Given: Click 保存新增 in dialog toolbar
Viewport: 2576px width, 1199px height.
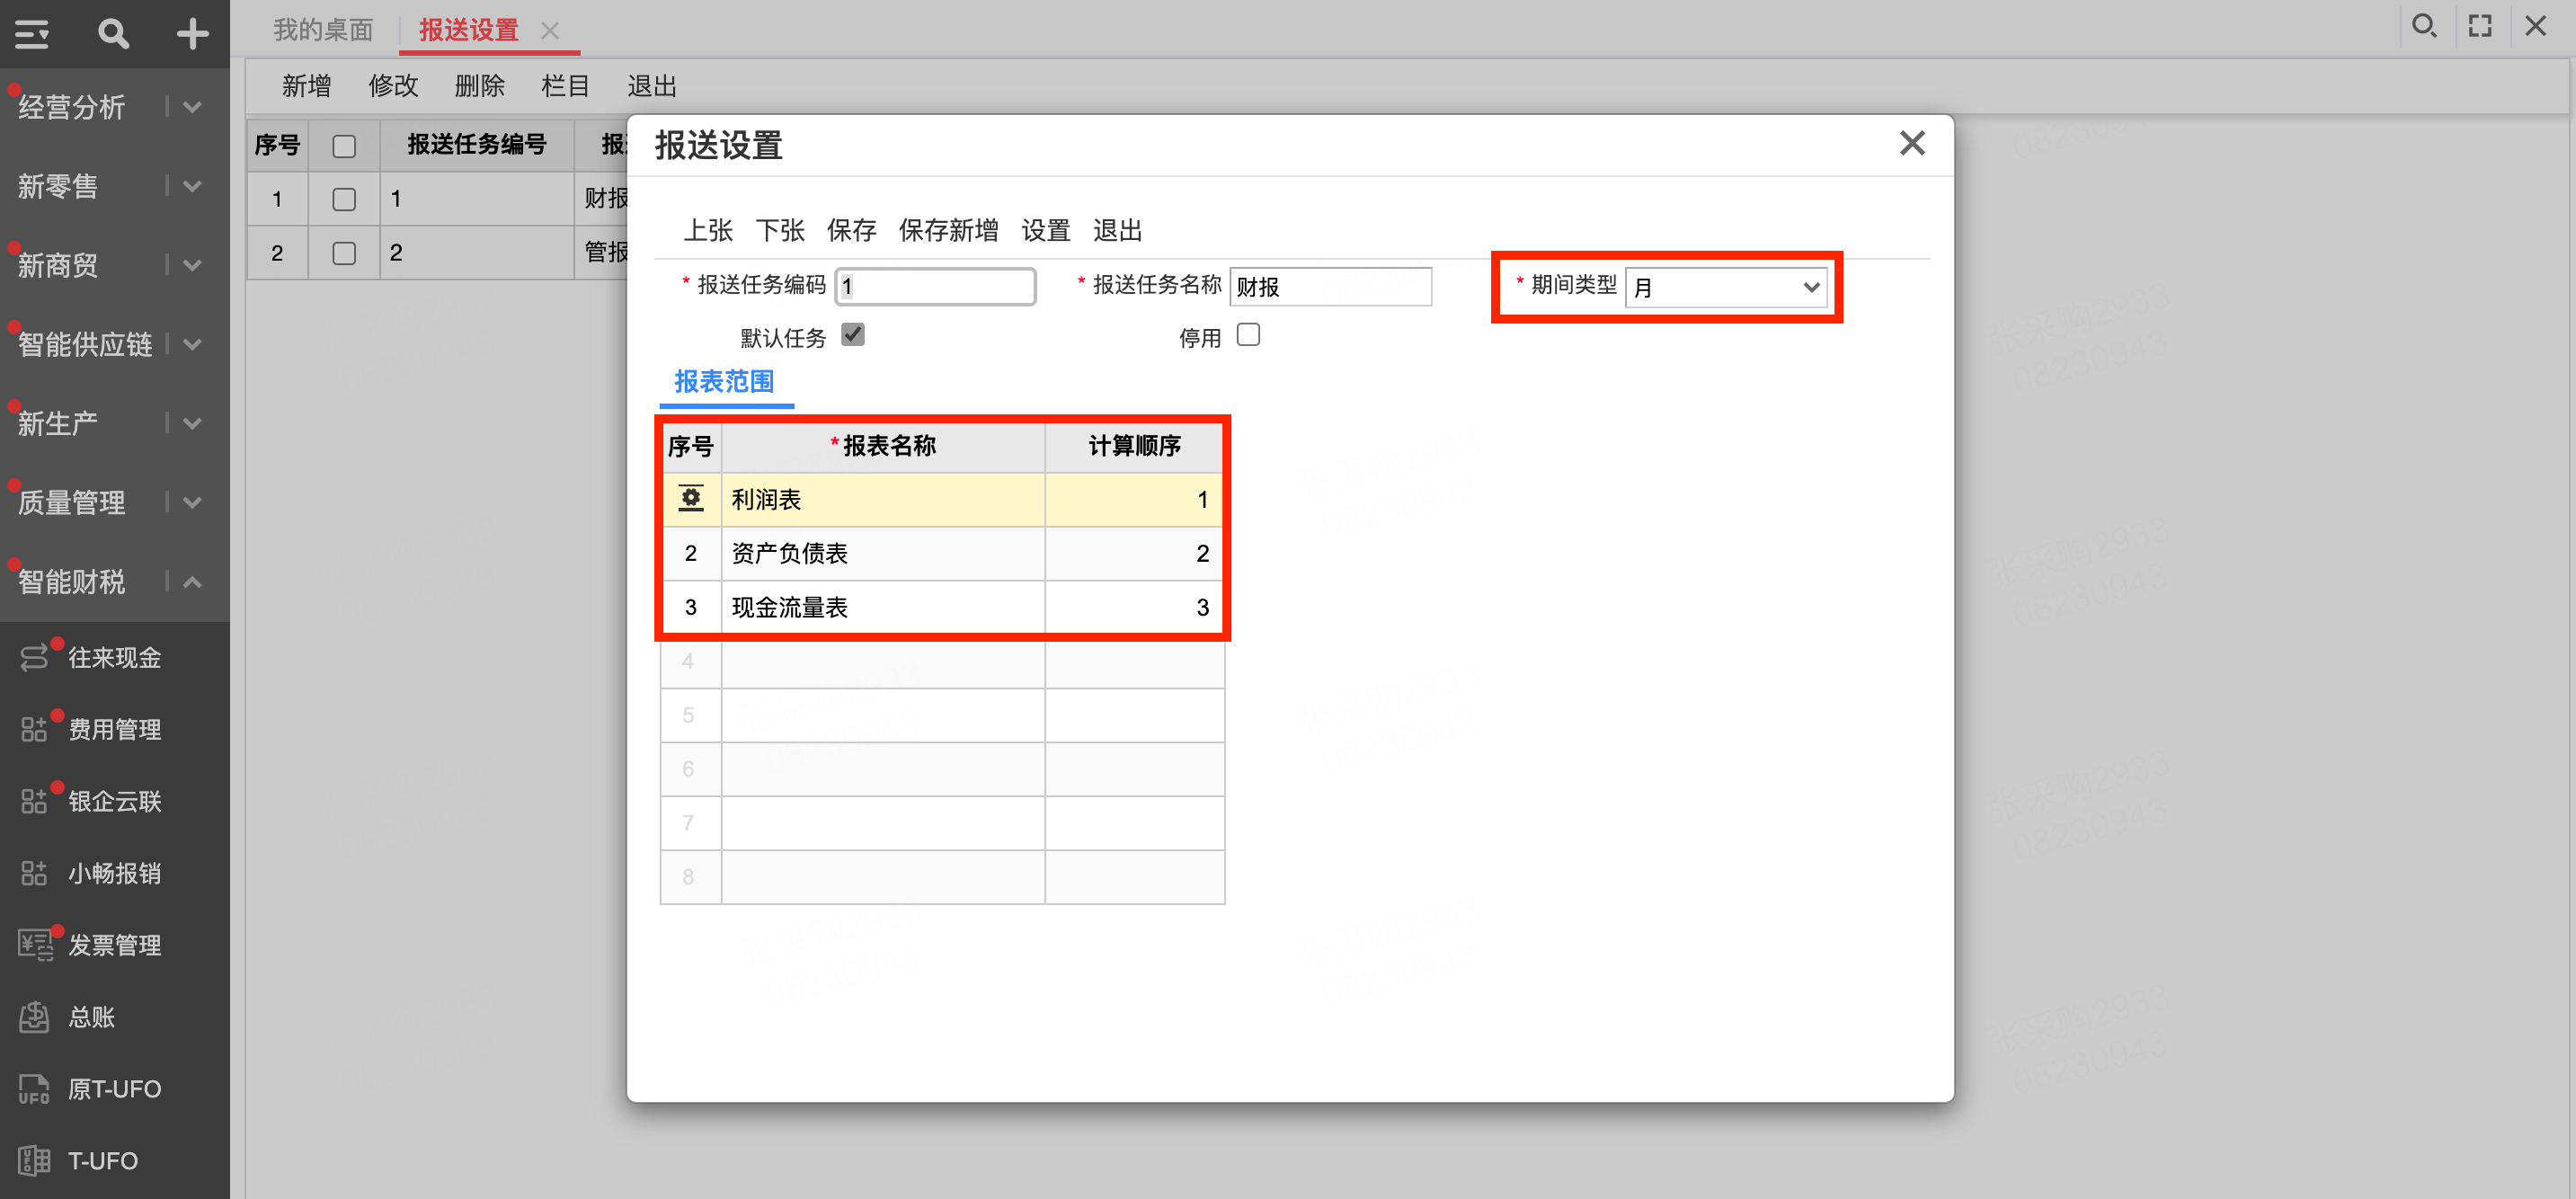Looking at the screenshot, I should click(947, 231).
